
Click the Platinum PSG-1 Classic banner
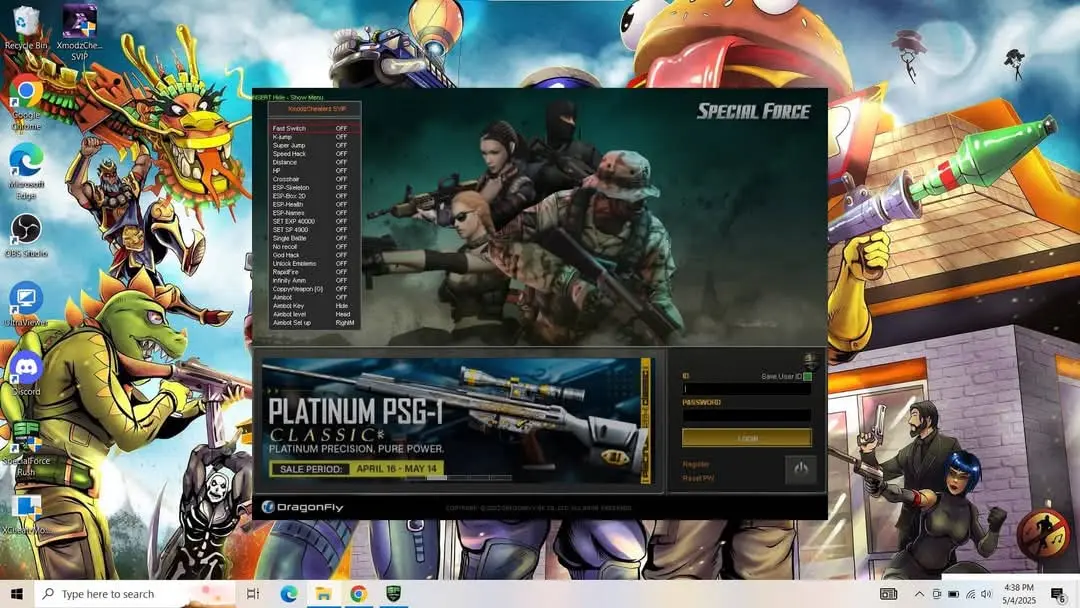point(456,420)
